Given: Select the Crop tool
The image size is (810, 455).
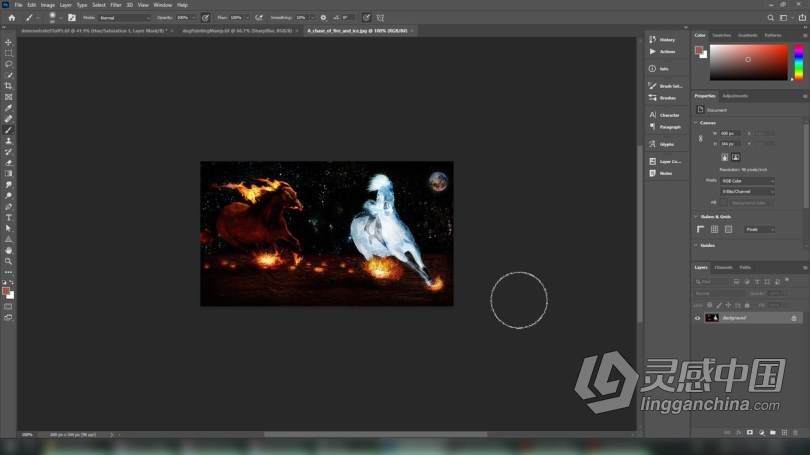Looking at the screenshot, I should [x=8, y=86].
